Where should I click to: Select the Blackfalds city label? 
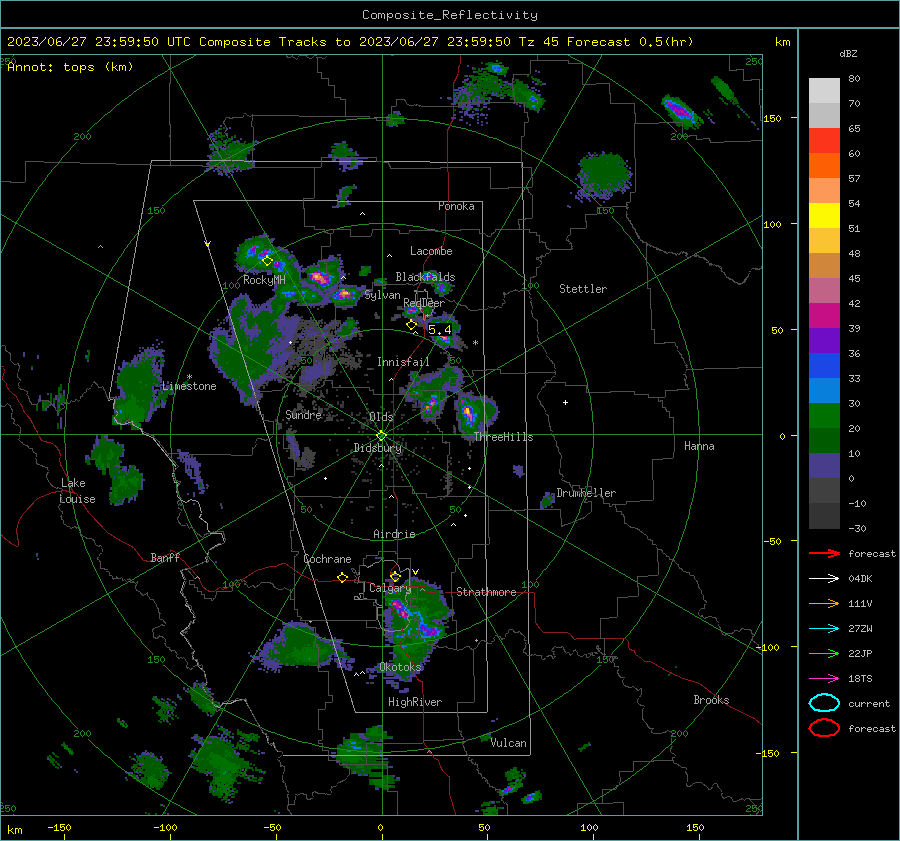click(x=425, y=277)
